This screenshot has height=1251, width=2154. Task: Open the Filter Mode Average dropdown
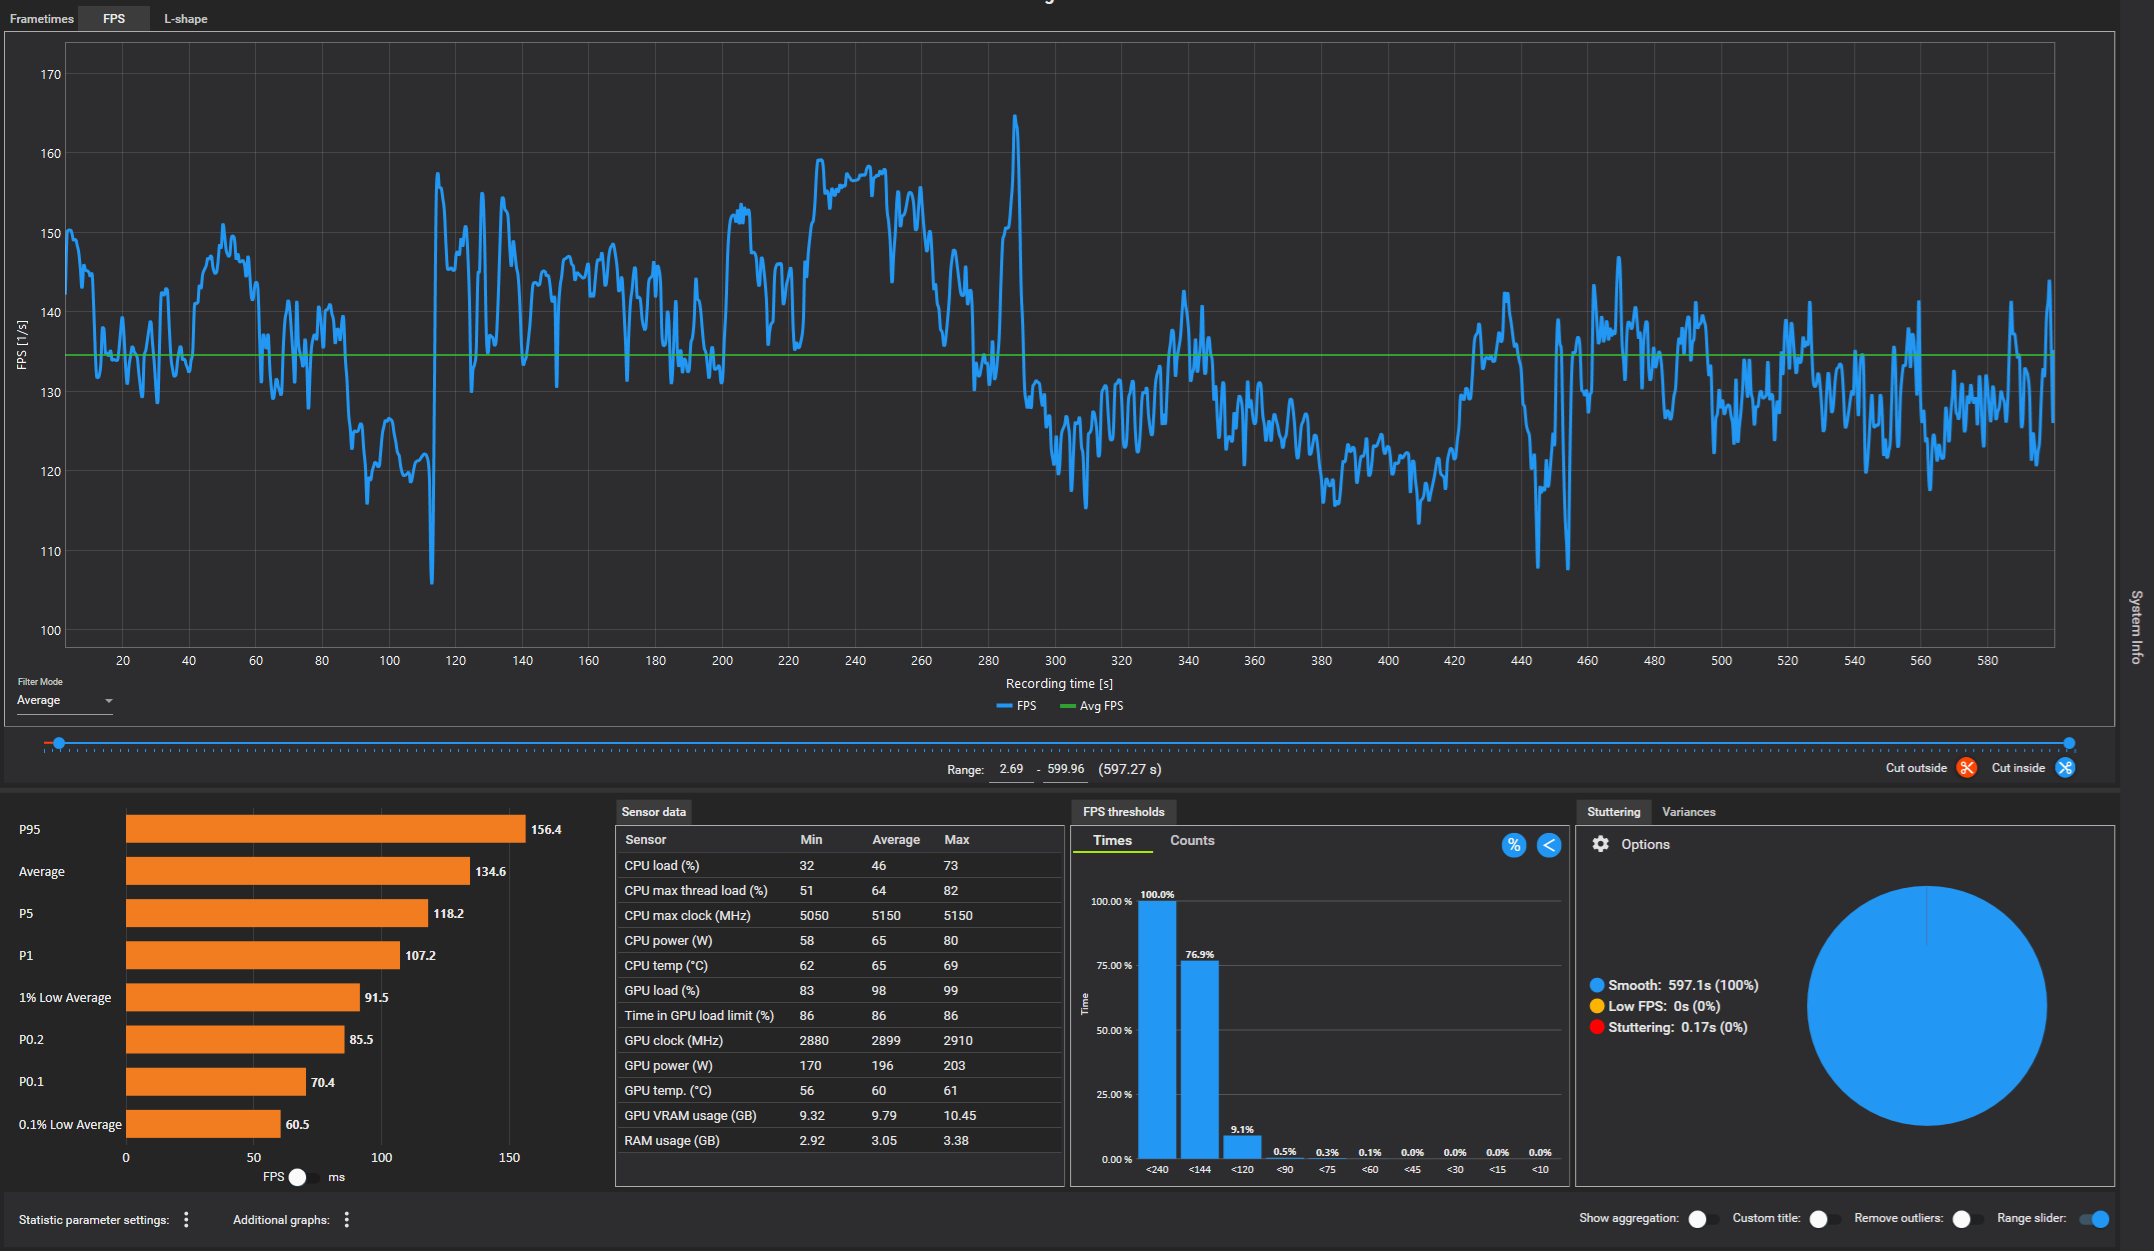tap(65, 700)
